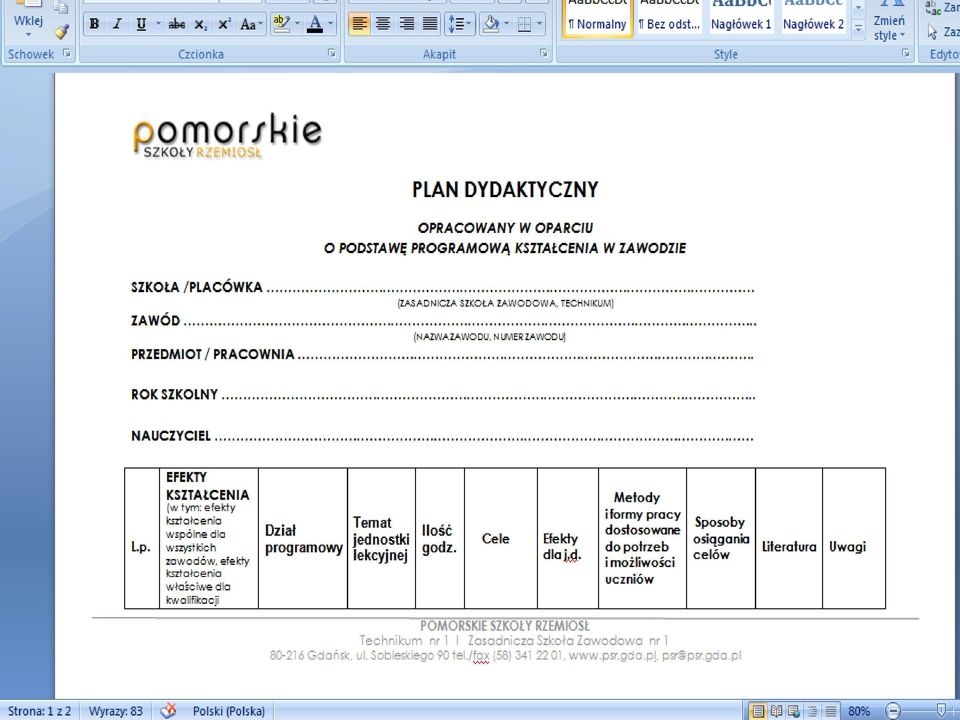Click the shading paint bucket icon
This screenshot has width=960, height=720.
(x=490, y=24)
